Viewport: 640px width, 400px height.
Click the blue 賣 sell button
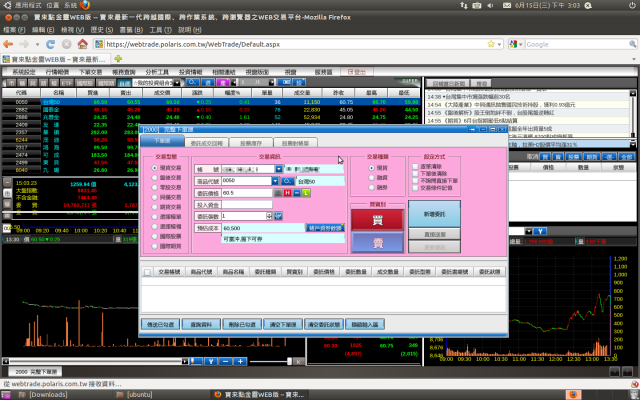tap(378, 243)
